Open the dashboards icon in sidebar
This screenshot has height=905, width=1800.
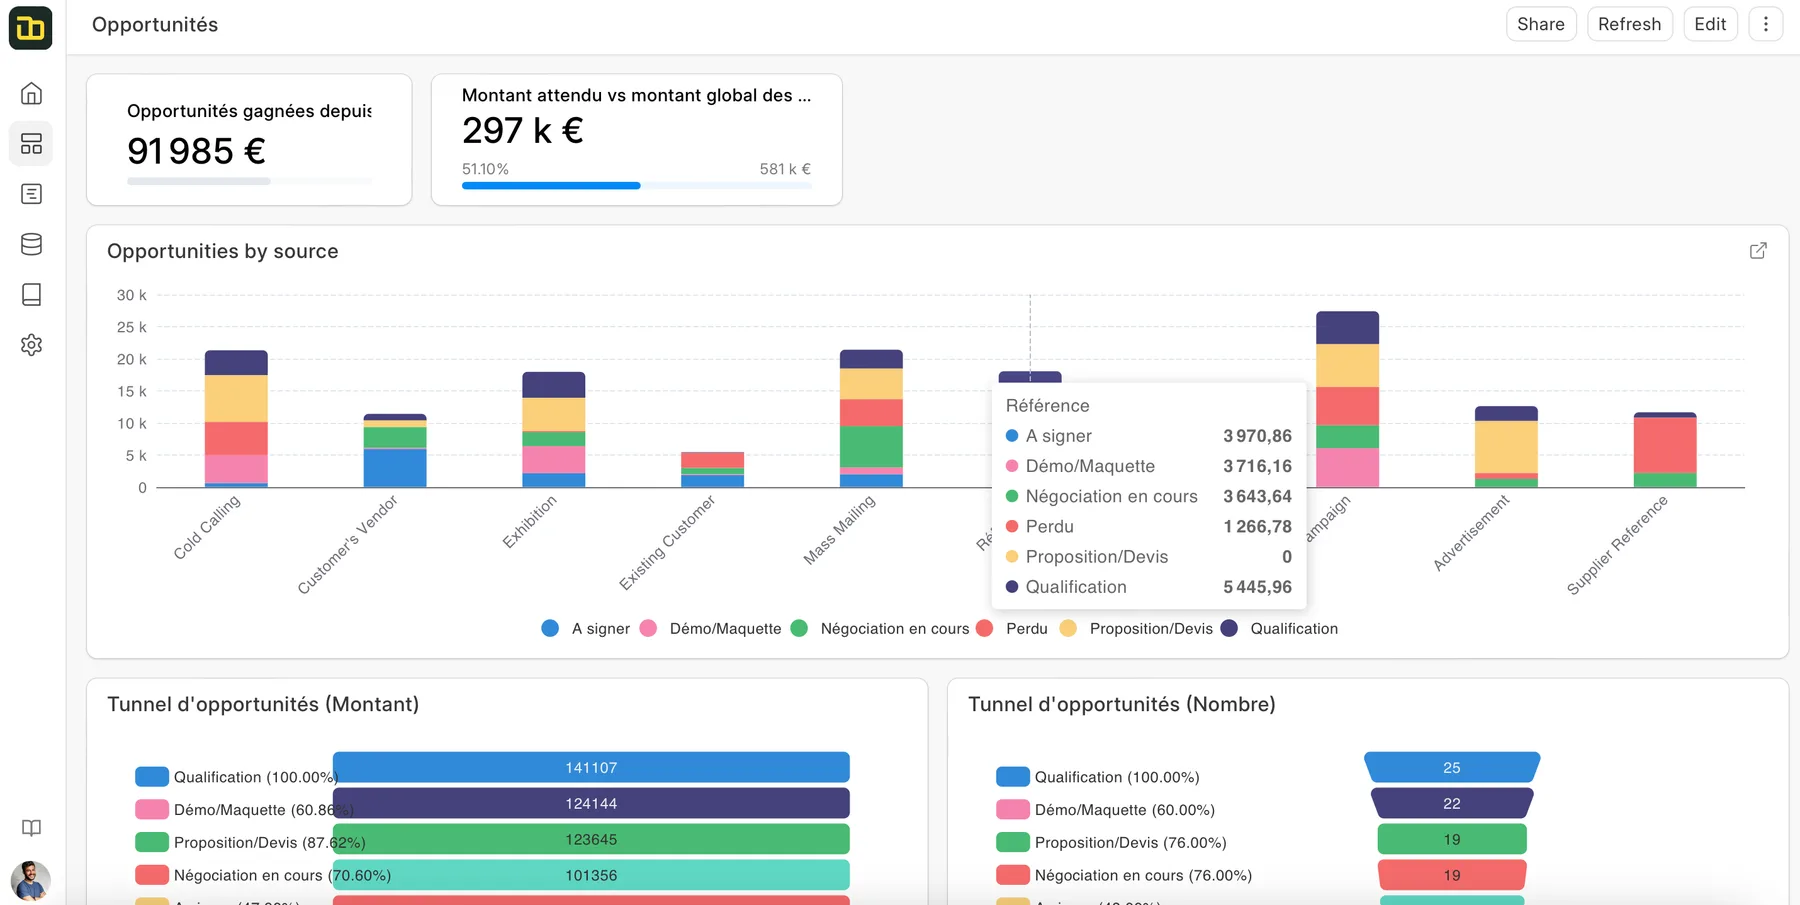(x=31, y=144)
